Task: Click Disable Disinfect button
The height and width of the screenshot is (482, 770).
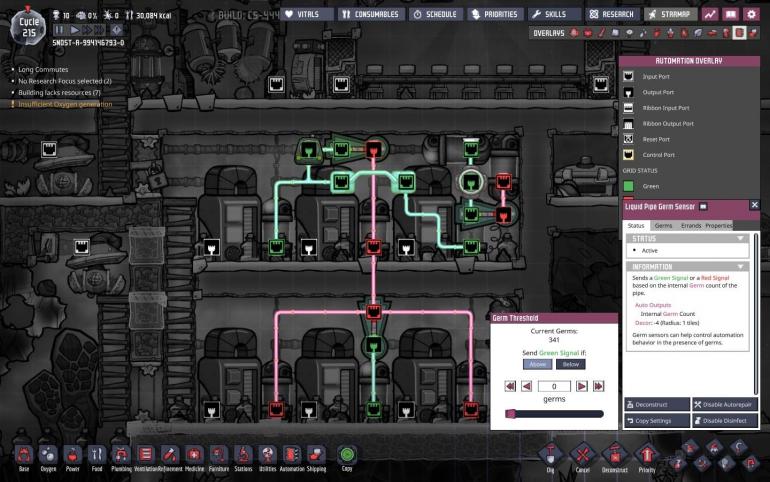Action: (x=725, y=421)
